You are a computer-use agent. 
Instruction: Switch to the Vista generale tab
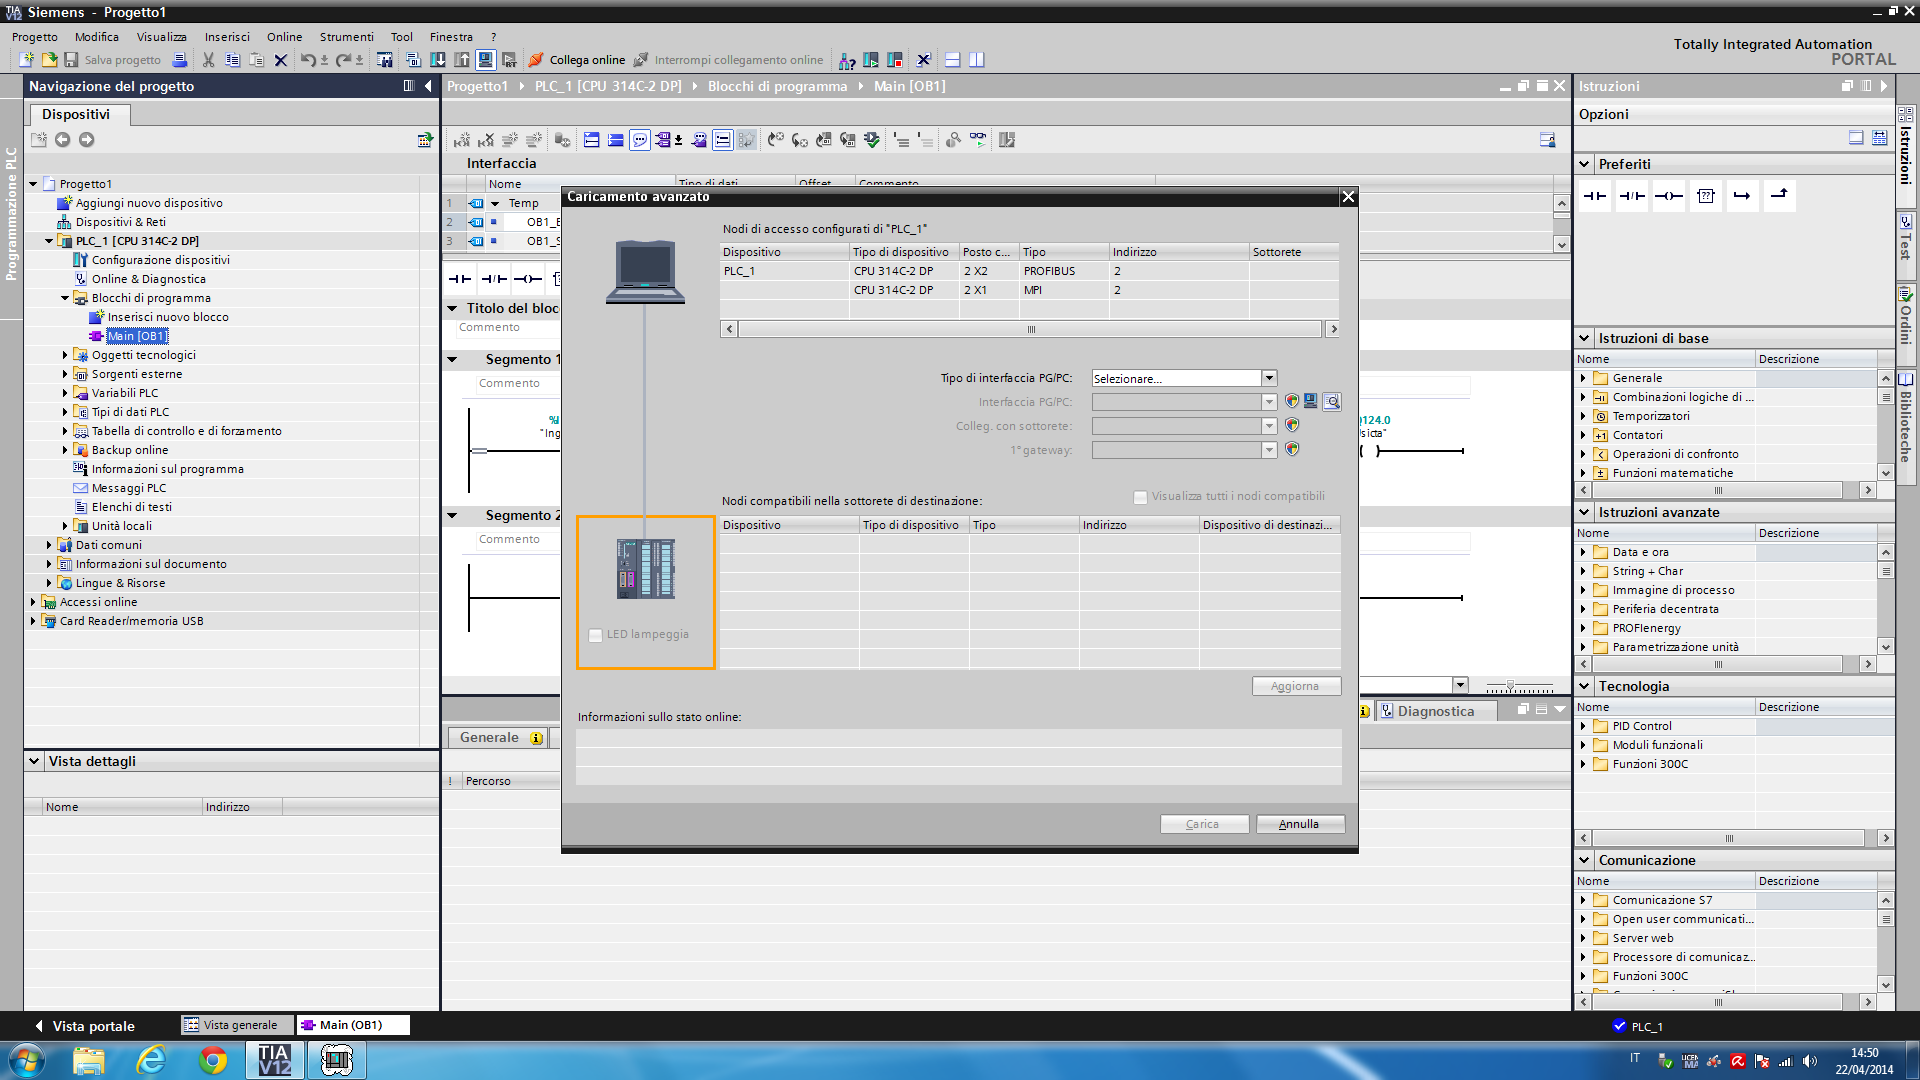tap(239, 1025)
